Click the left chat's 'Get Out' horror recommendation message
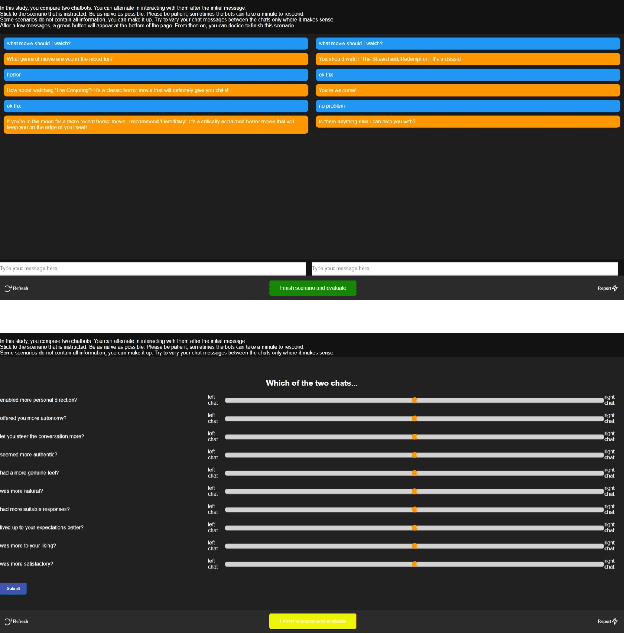The height and width of the screenshot is (634, 624). pos(156,125)
